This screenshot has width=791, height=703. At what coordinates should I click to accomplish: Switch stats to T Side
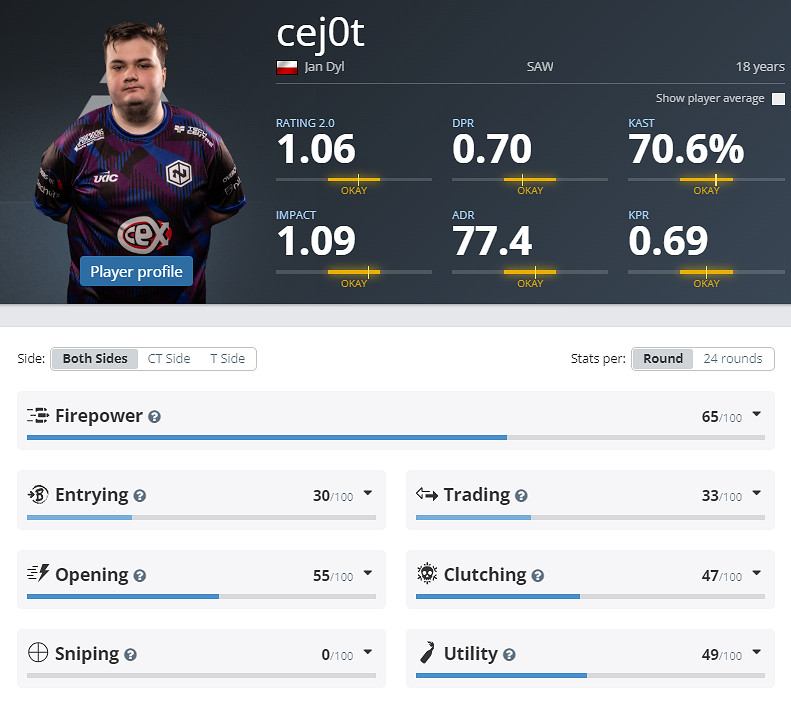tap(228, 359)
